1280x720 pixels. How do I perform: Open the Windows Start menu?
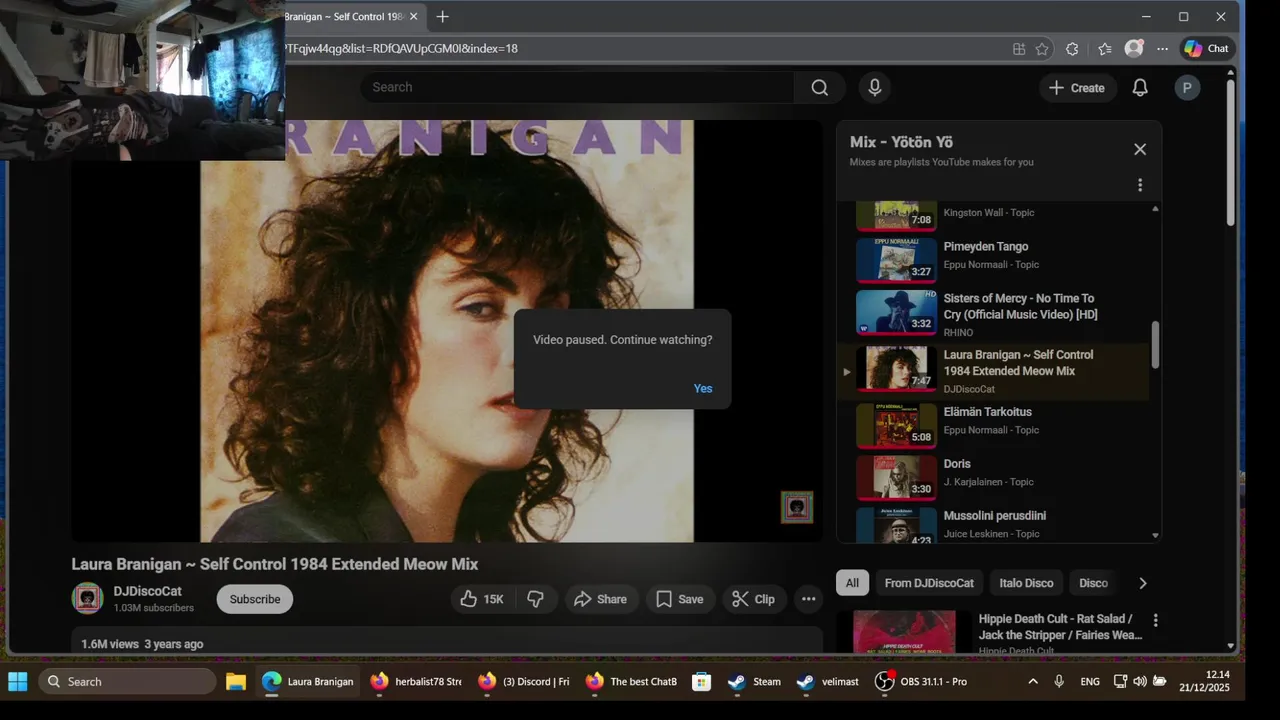point(18,682)
